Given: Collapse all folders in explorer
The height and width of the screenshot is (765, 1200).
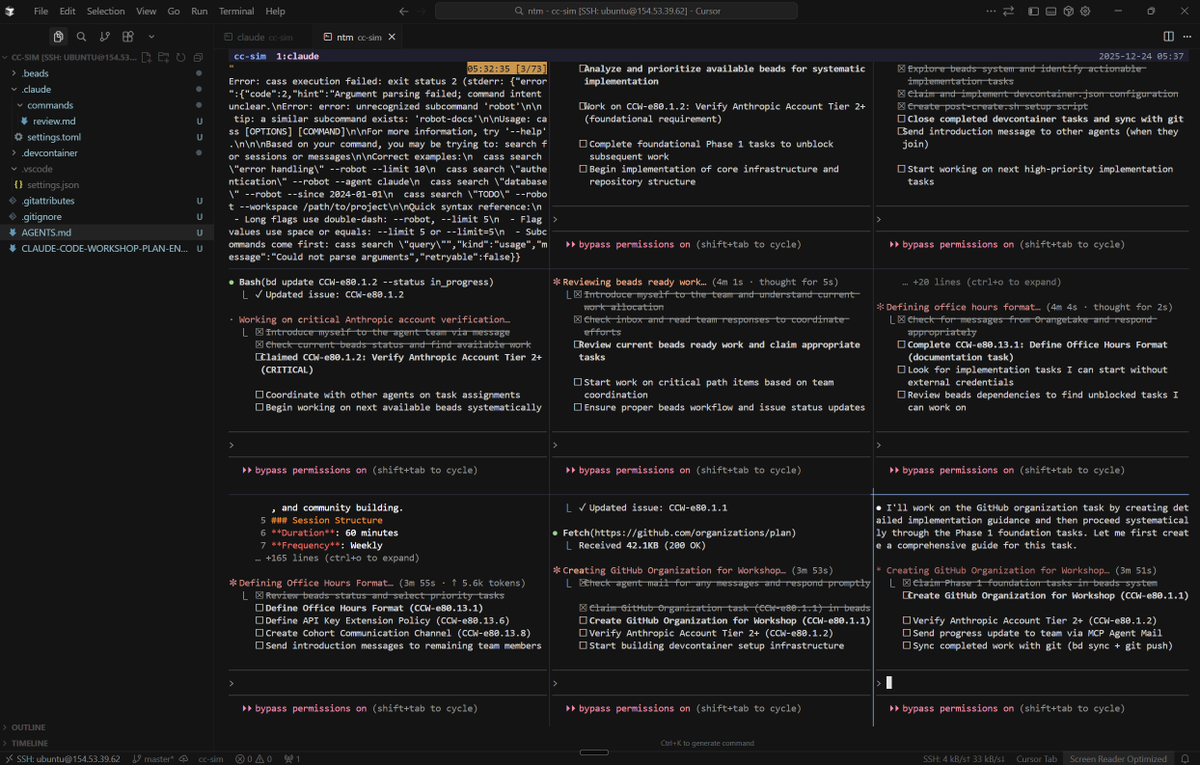Looking at the screenshot, I should pyautogui.click(x=198, y=57).
